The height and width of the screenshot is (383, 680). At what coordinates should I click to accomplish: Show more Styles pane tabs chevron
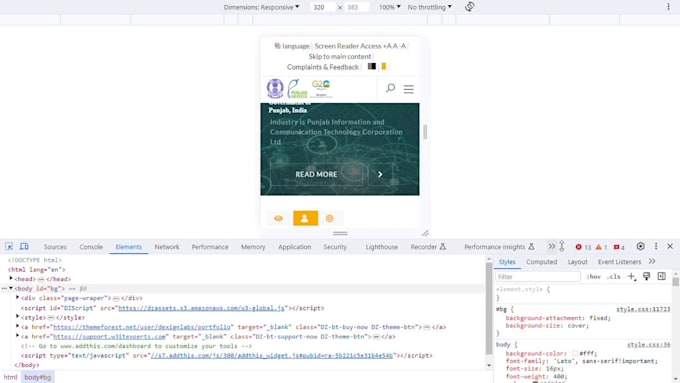click(652, 262)
